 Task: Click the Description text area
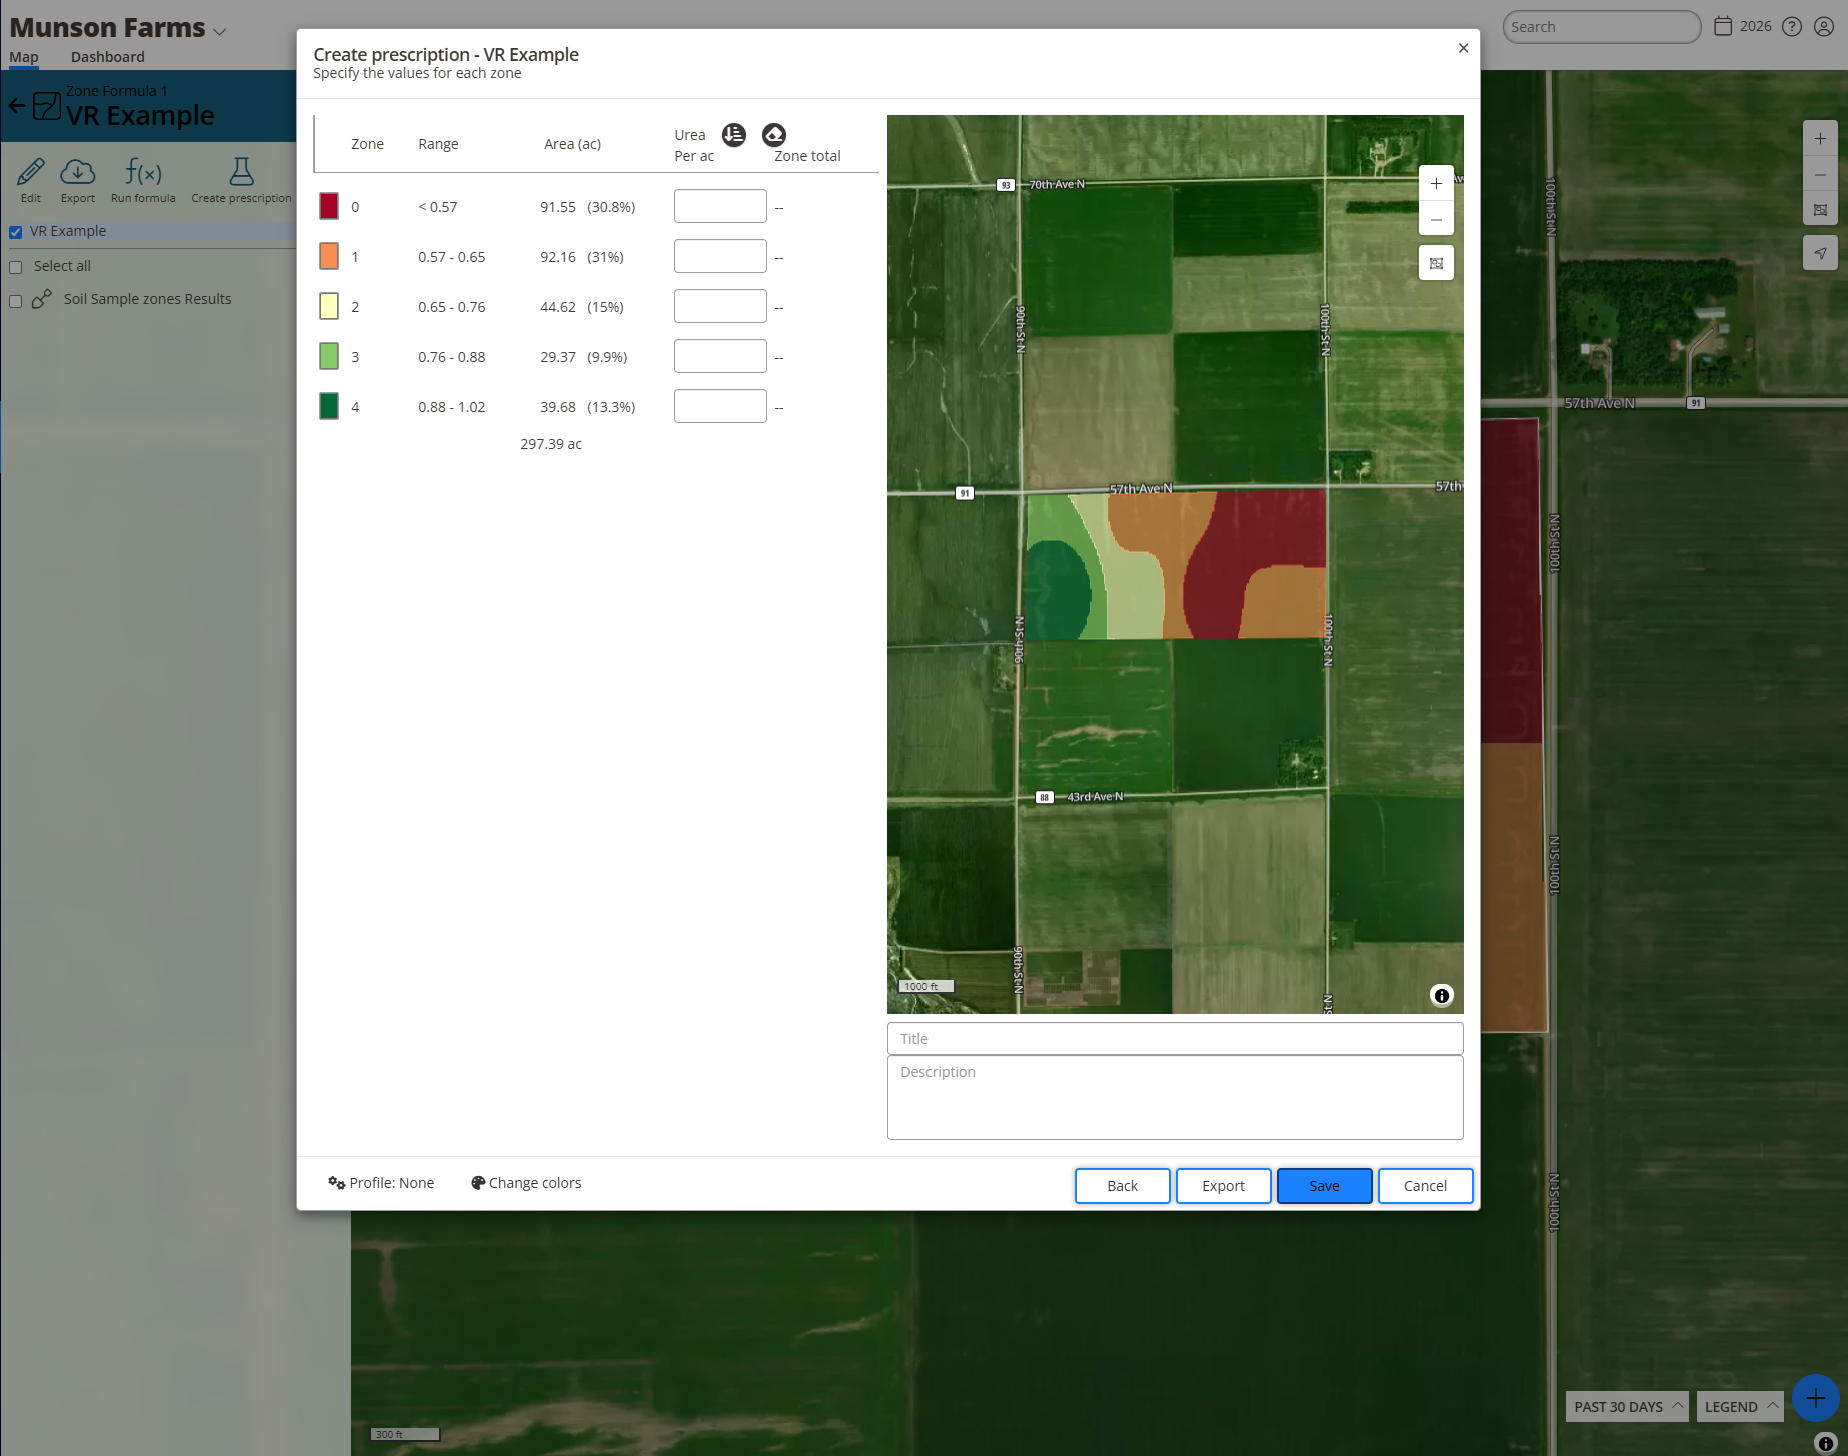point(1175,1098)
